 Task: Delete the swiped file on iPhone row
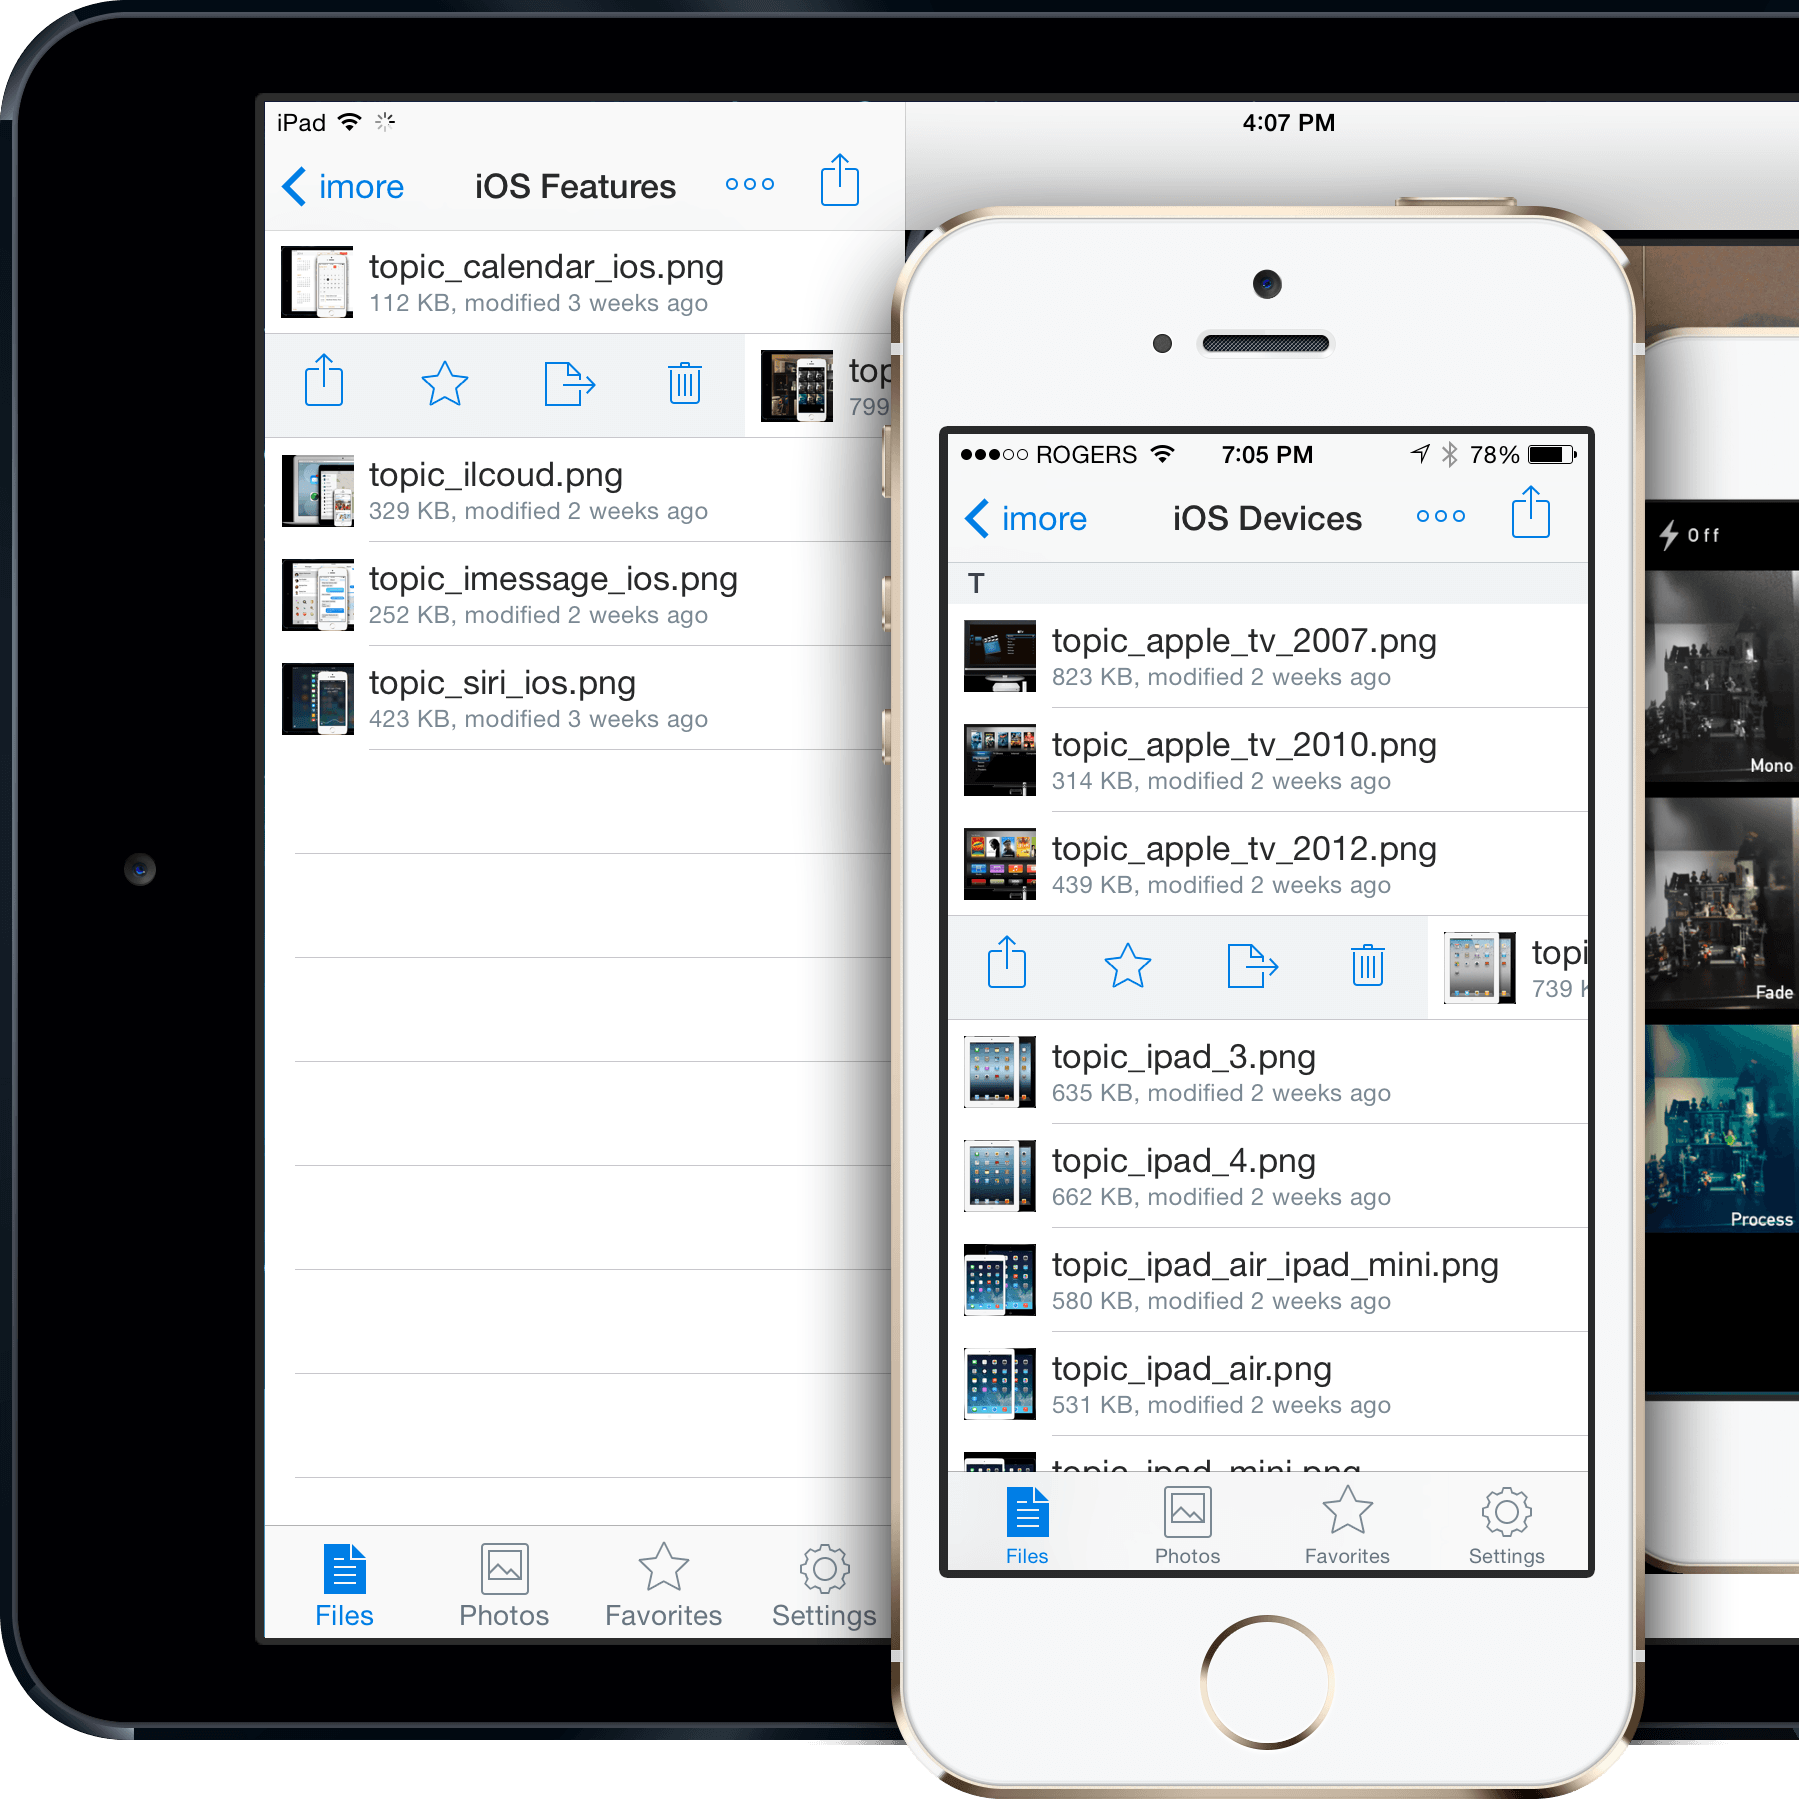[1368, 965]
